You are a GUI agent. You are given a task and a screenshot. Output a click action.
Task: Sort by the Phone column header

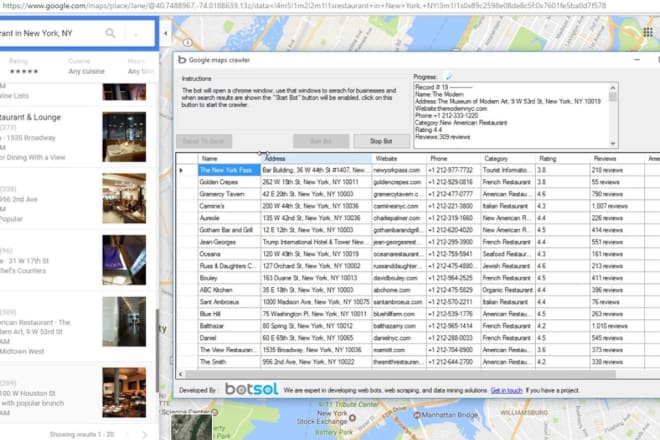[454, 159]
